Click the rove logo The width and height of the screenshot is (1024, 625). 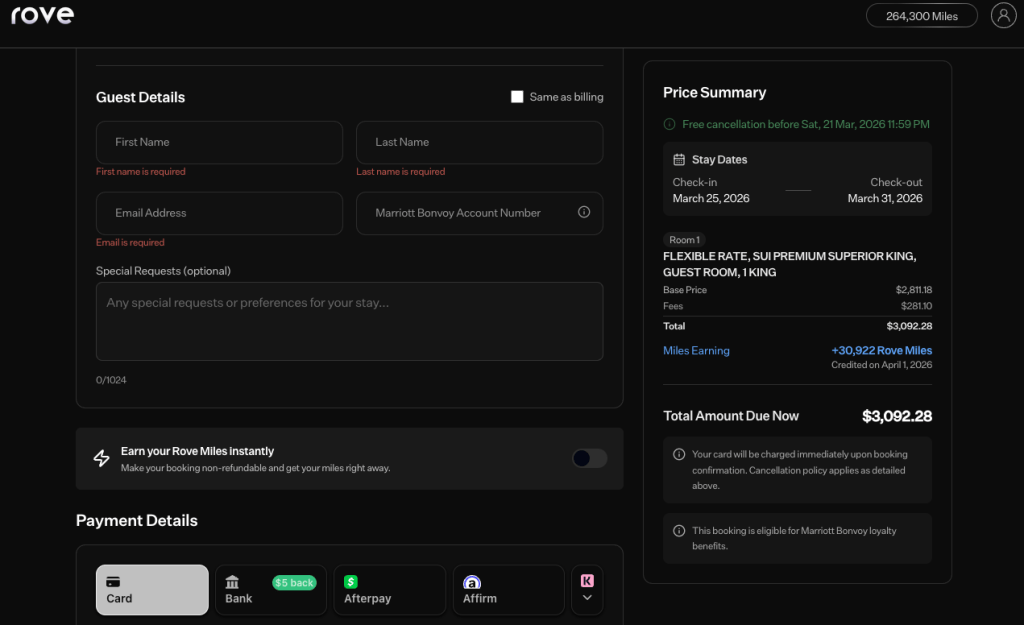(x=42, y=15)
